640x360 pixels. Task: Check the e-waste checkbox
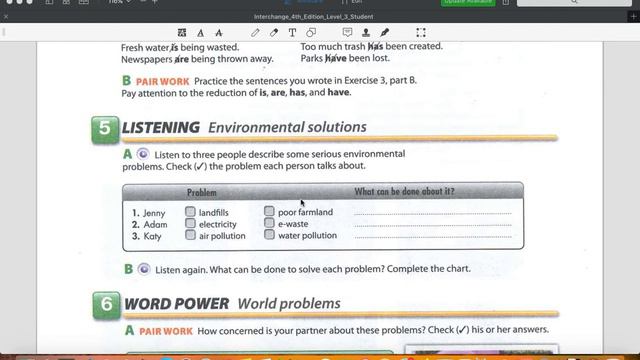pos(269,223)
